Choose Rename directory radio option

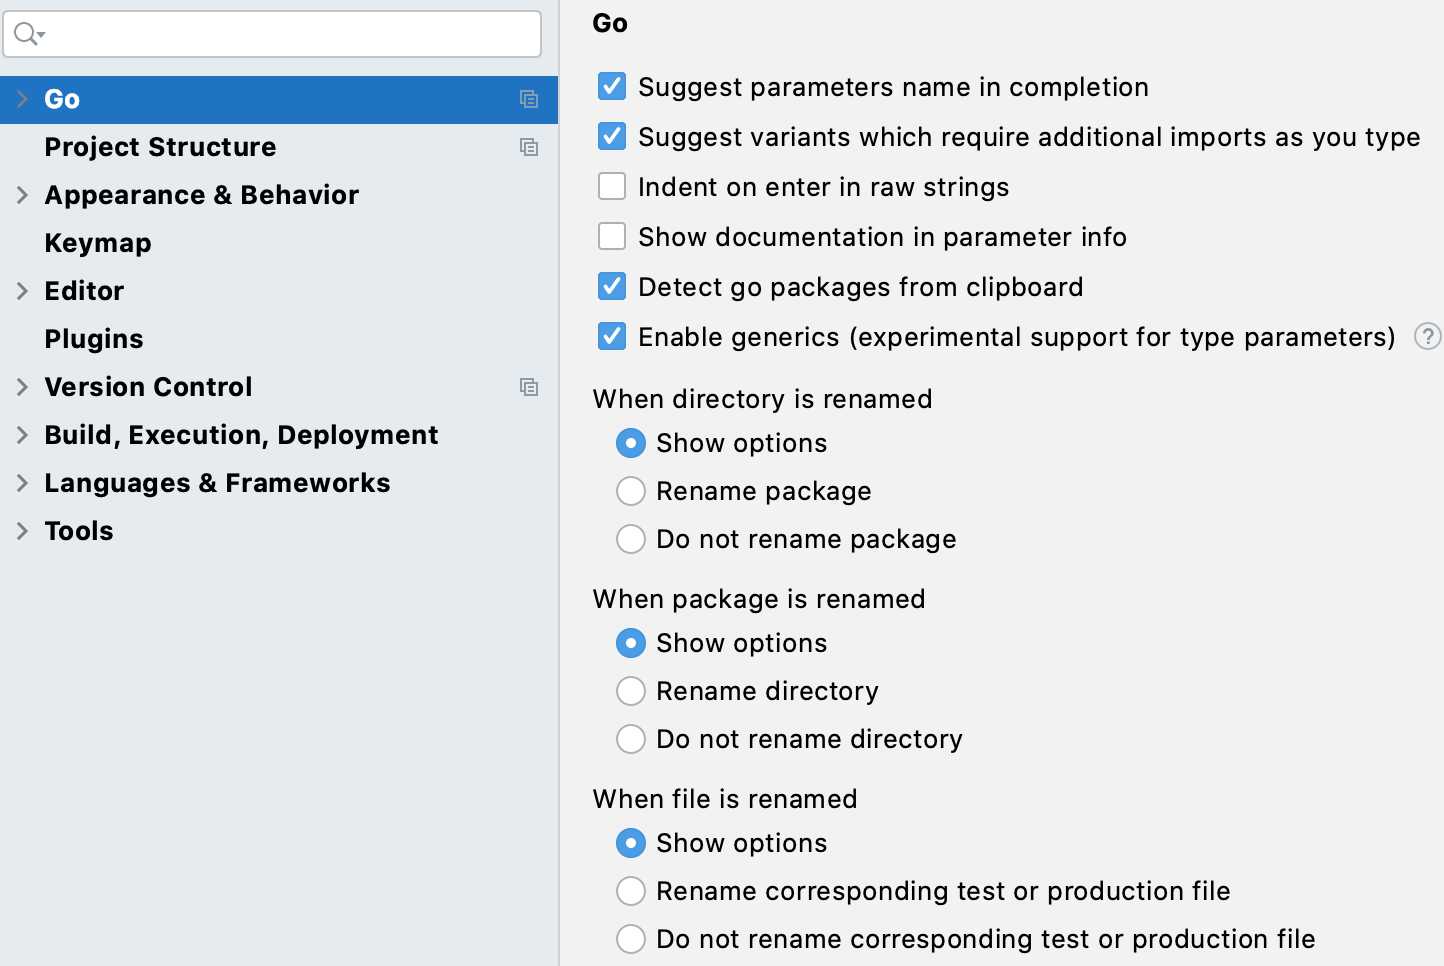[631, 691]
